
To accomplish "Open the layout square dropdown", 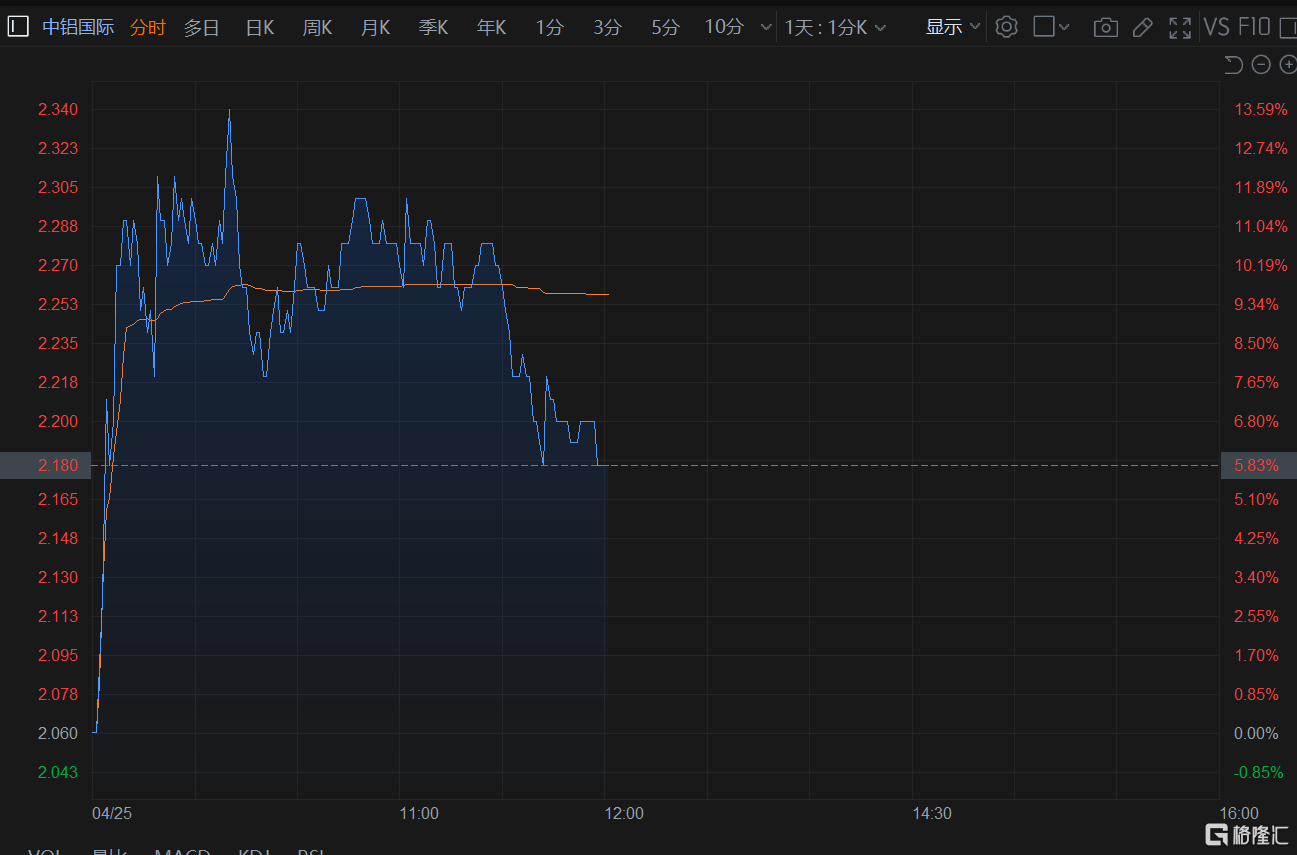I will (1051, 27).
